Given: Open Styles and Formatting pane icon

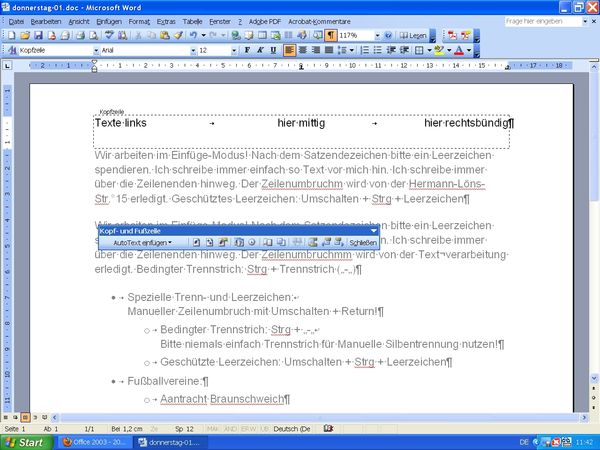Looking at the screenshot, I should [12, 50].
